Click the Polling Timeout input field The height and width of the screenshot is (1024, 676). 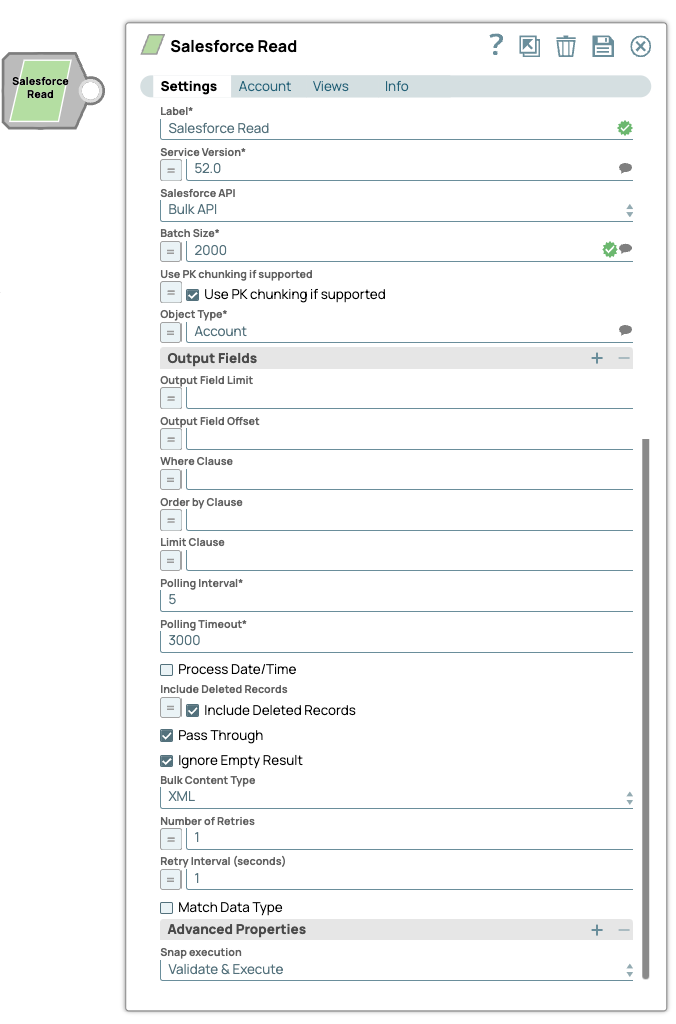pos(396,641)
